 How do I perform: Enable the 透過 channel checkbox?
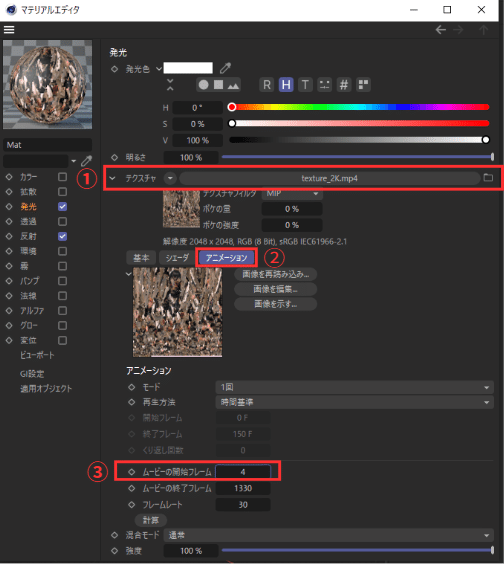click(x=62, y=221)
